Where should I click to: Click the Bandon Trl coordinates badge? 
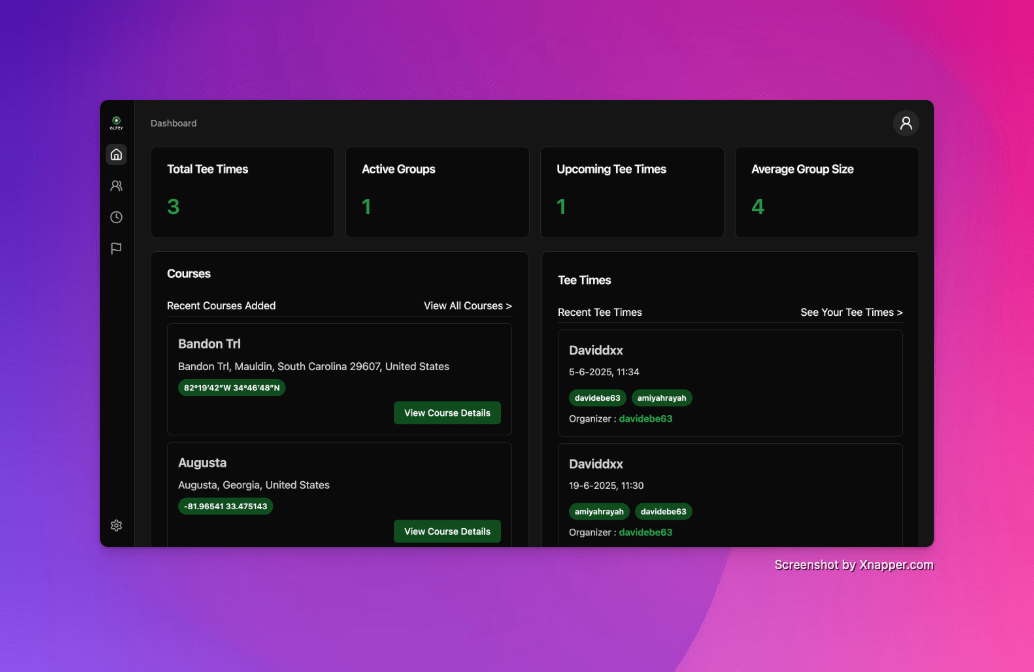point(231,388)
